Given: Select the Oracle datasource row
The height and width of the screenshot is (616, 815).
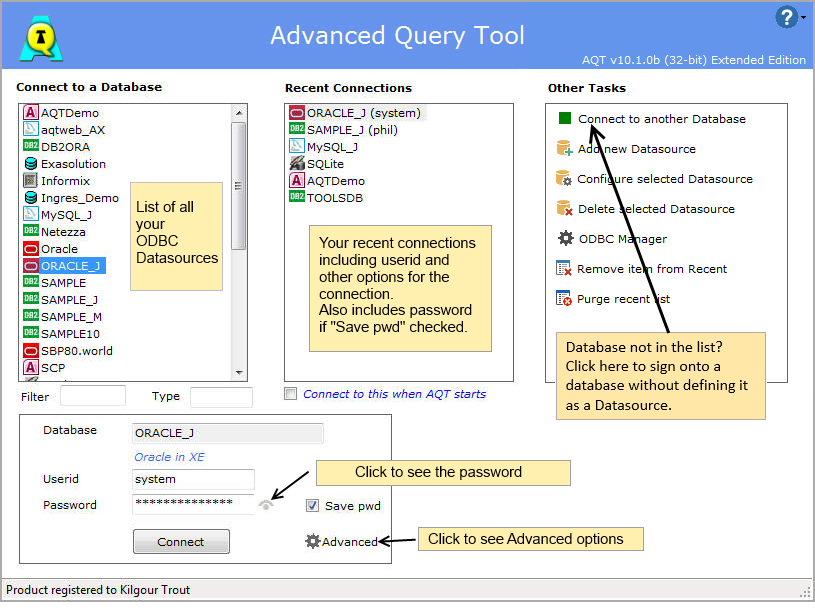Looking at the screenshot, I should (50, 248).
